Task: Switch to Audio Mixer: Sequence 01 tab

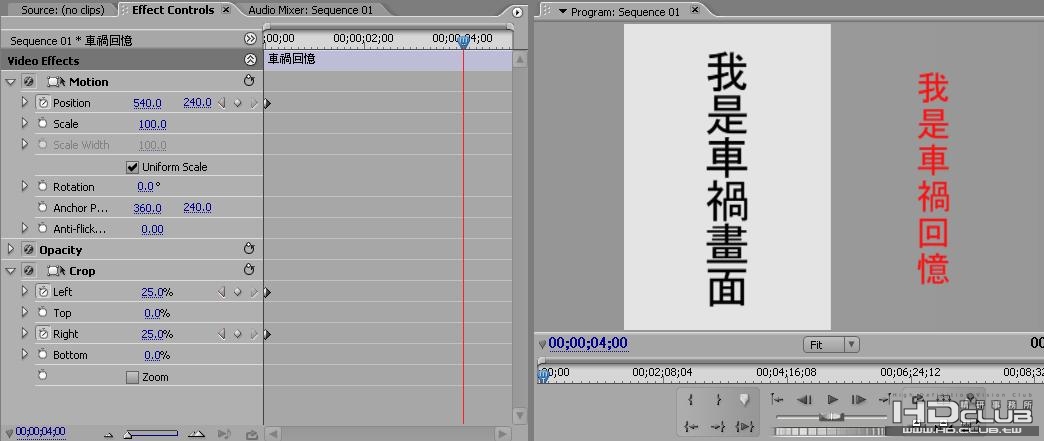Action: [310, 10]
